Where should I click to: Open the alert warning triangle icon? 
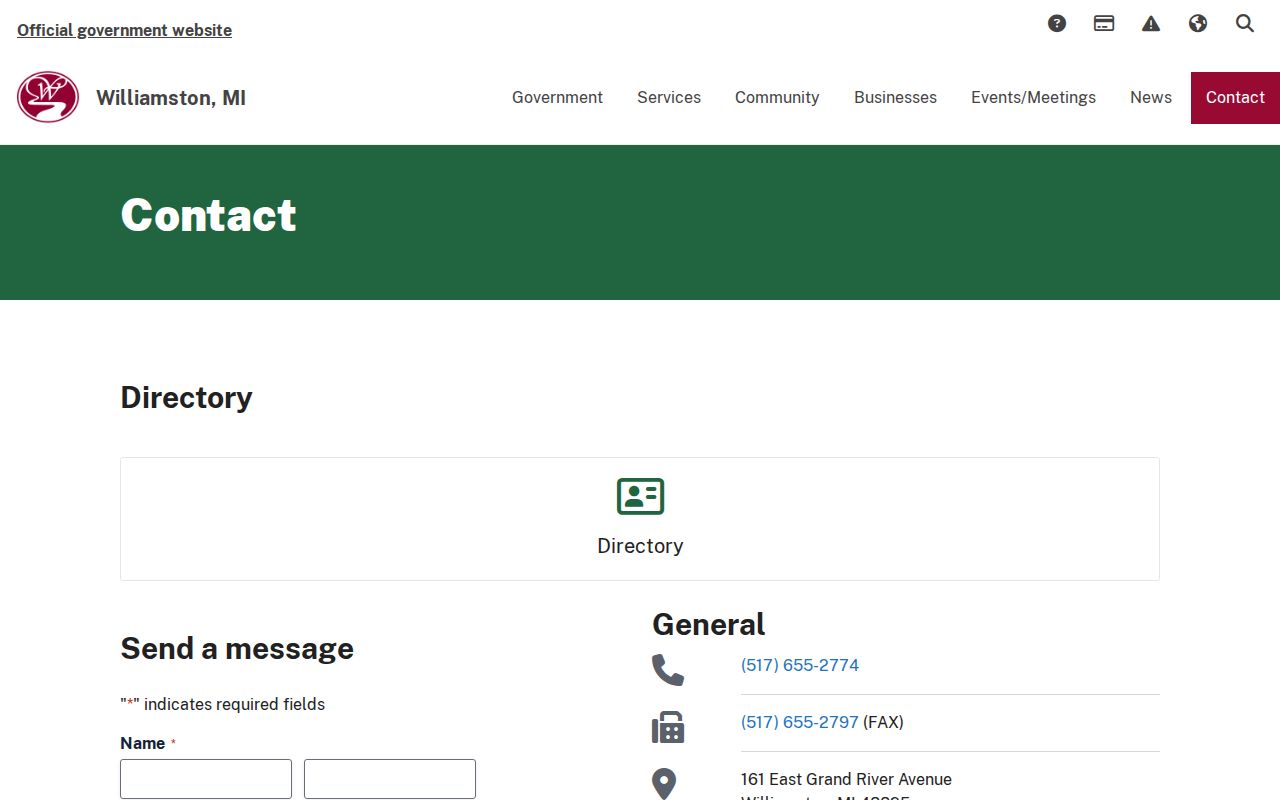pos(1151,23)
